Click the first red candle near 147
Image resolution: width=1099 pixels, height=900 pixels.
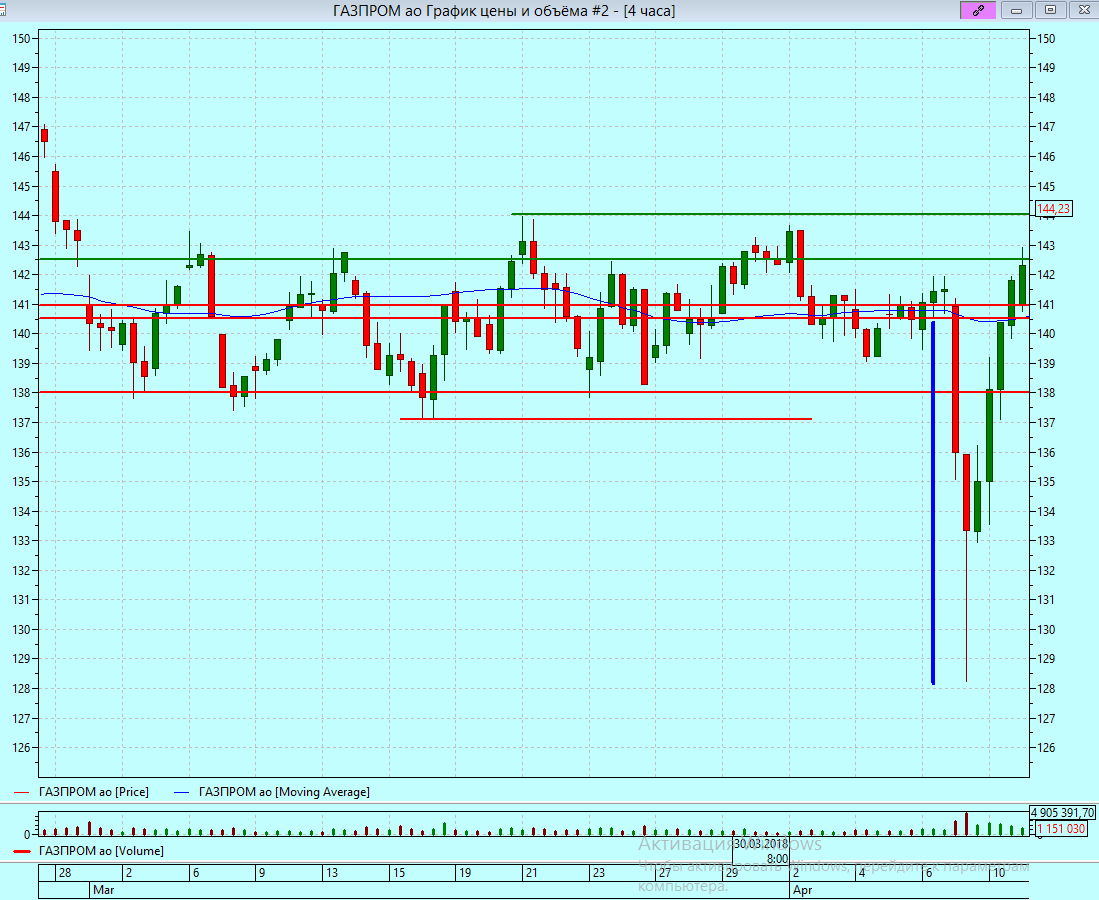pos(45,135)
